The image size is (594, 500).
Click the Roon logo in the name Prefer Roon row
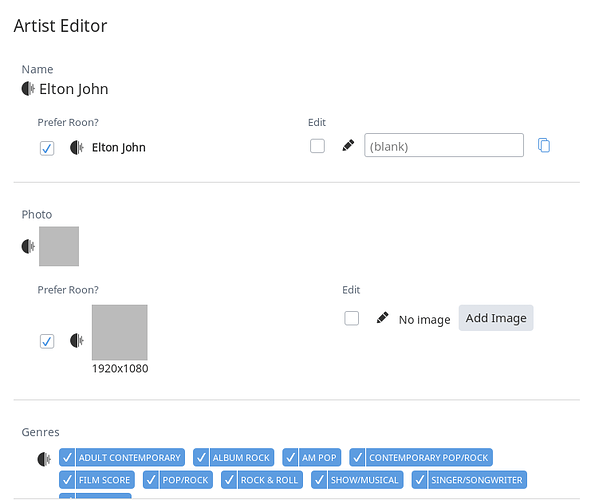[x=77, y=147]
